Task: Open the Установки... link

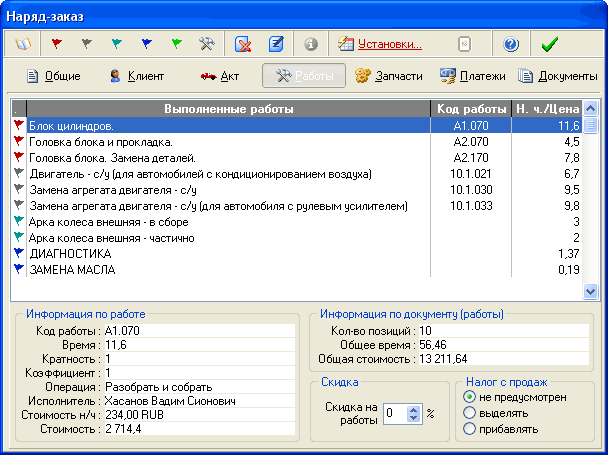Action: [x=380, y=44]
